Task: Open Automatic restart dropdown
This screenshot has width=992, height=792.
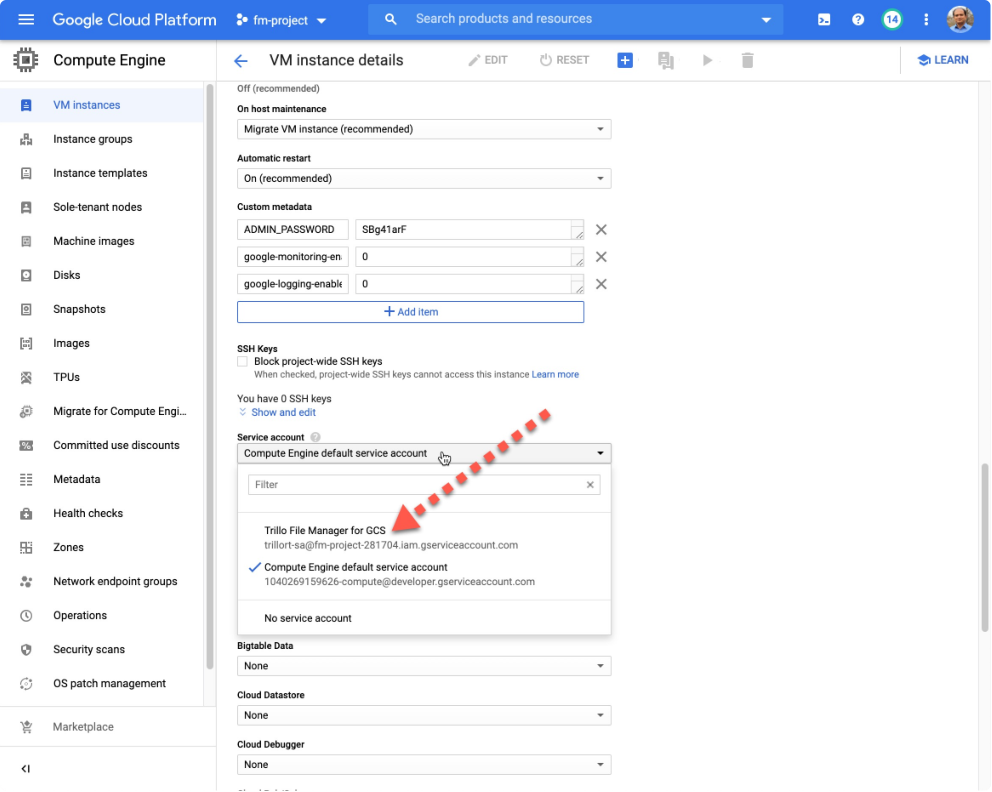Action: pos(424,178)
